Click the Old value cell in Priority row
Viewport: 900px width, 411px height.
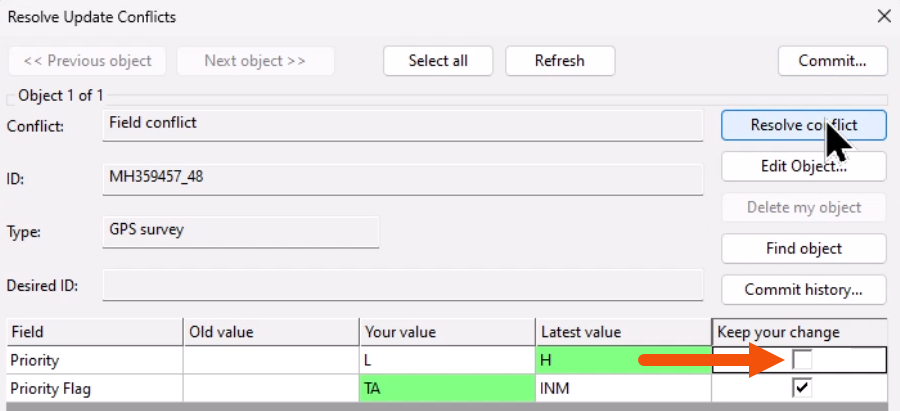click(271, 360)
